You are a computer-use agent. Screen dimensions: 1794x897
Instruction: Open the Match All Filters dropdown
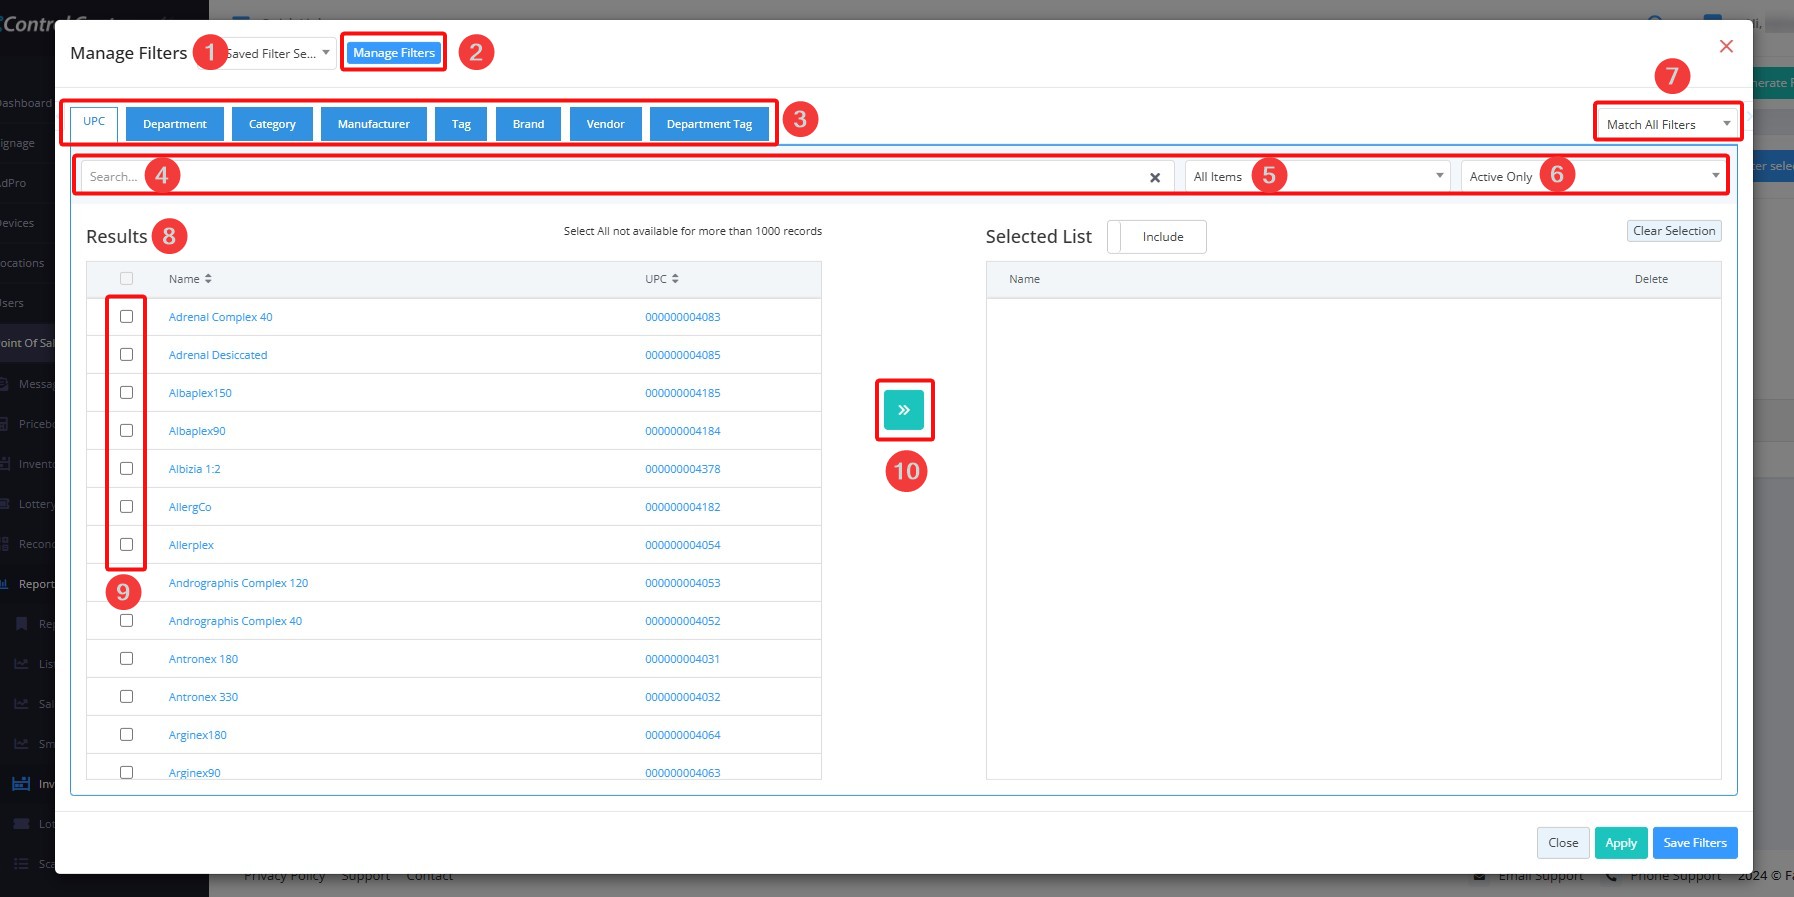1668,124
